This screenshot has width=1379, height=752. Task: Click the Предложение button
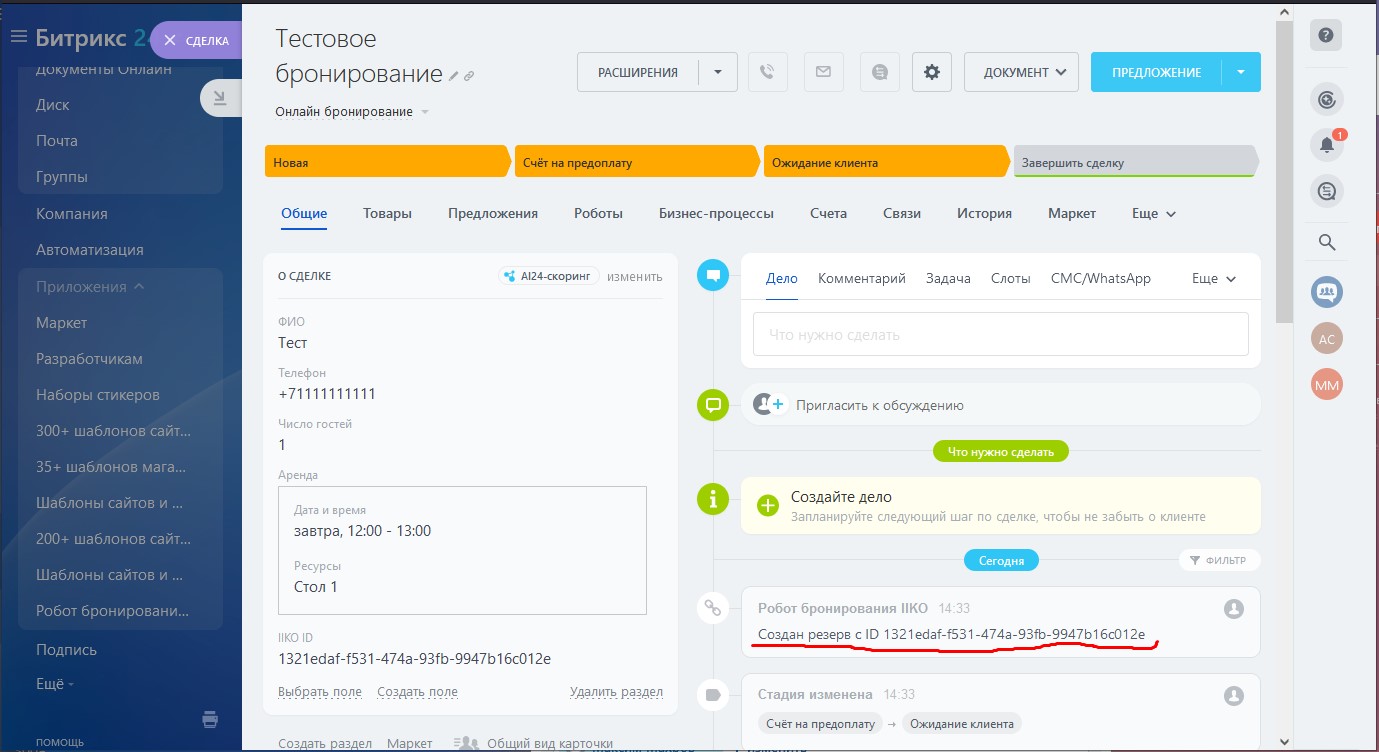click(1155, 72)
